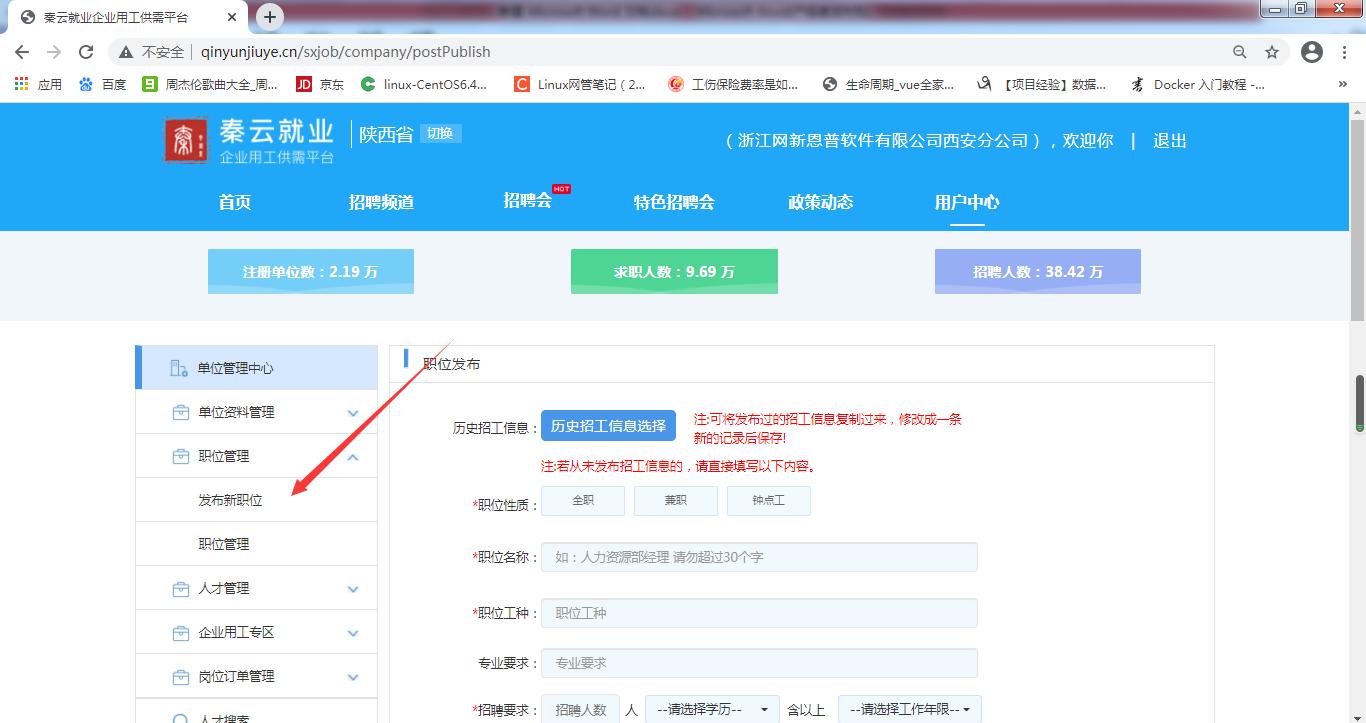Screen dimensions: 1366x723
Task: Close the 秦云就业 browser tab
Action: coord(231,17)
